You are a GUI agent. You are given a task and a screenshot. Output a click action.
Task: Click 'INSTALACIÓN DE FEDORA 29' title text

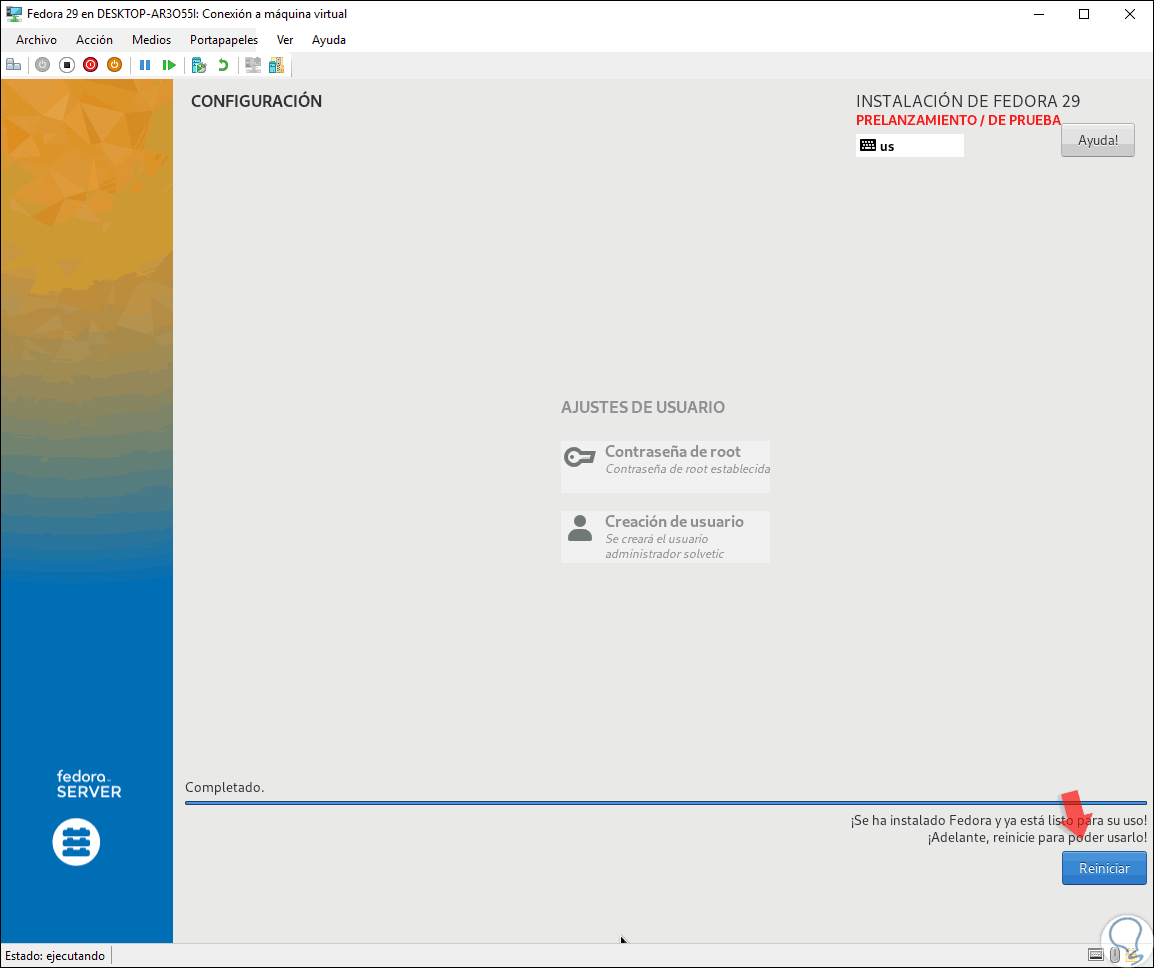point(968,101)
